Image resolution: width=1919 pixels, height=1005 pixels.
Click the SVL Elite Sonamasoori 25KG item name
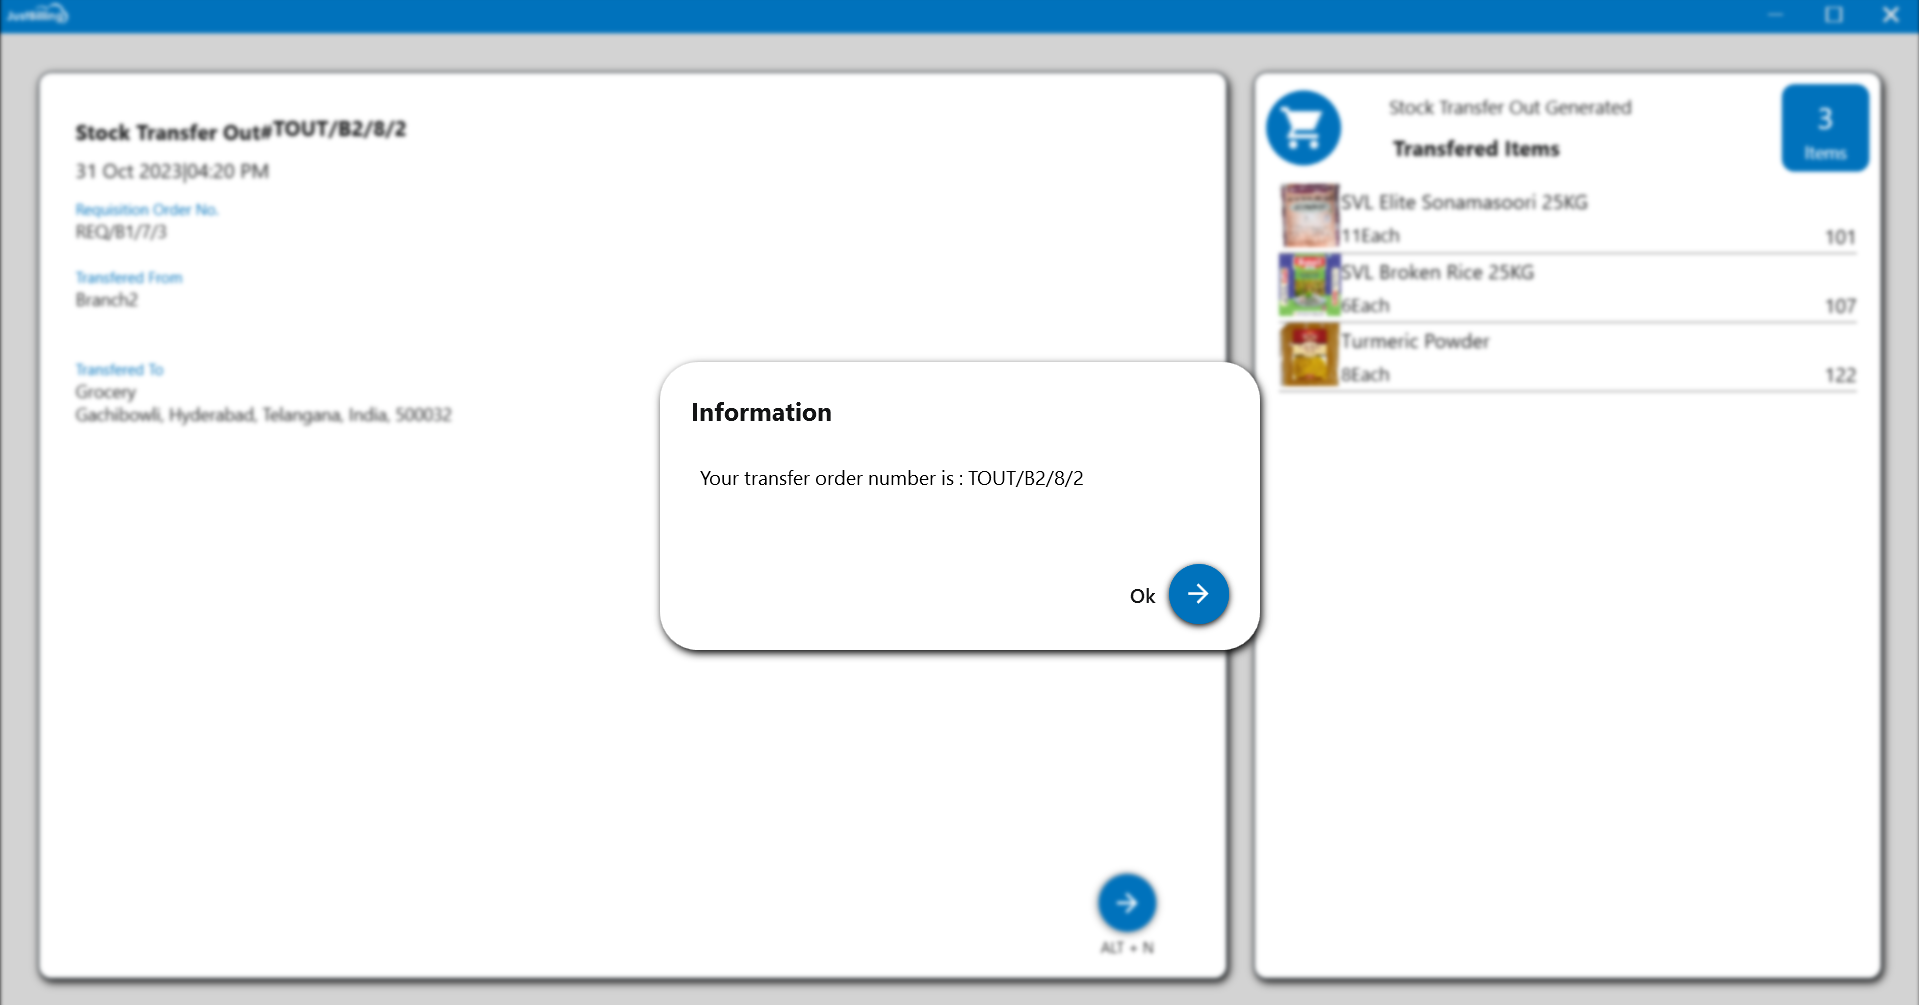pyautogui.click(x=1464, y=203)
